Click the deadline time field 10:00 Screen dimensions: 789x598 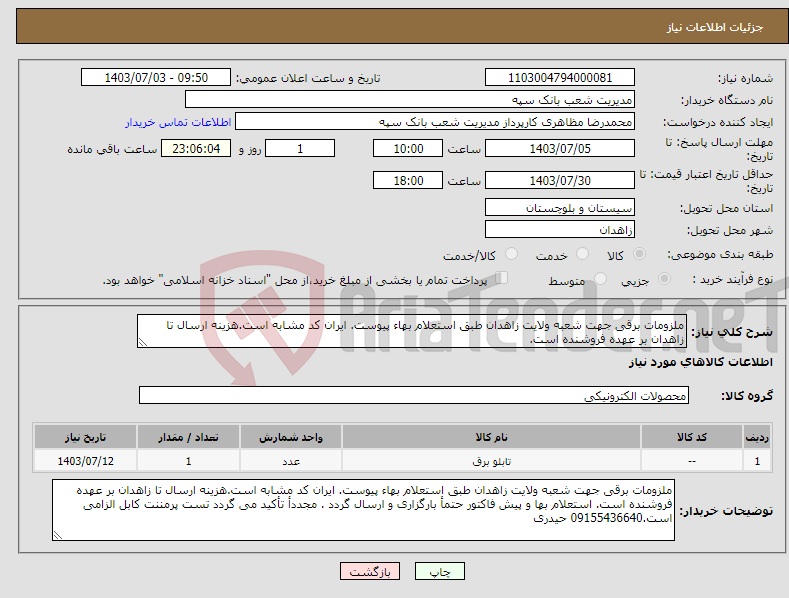coord(408,148)
